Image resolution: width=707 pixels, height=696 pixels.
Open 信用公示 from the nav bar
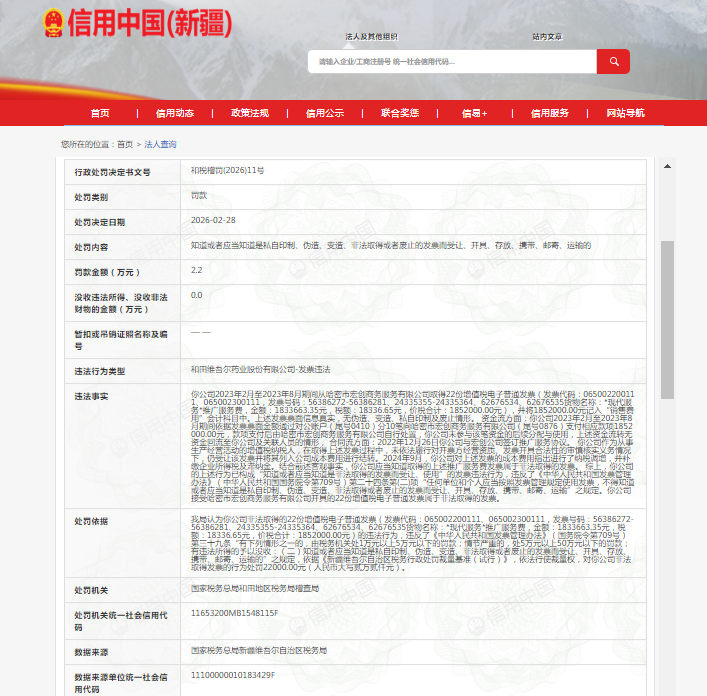pyautogui.click(x=325, y=113)
